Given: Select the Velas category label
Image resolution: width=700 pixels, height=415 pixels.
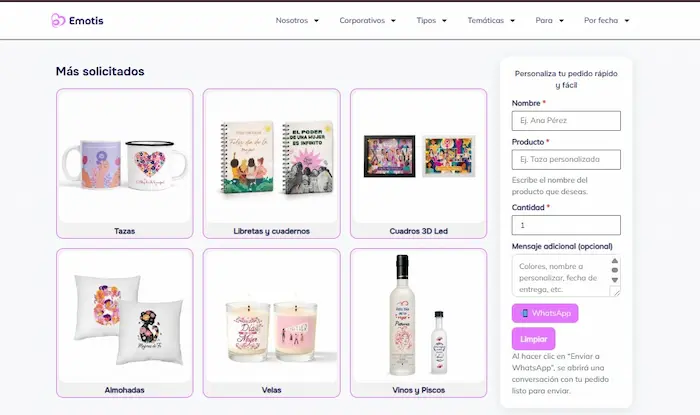Looking at the screenshot, I should pyautogui.click(x=271, y=390).
